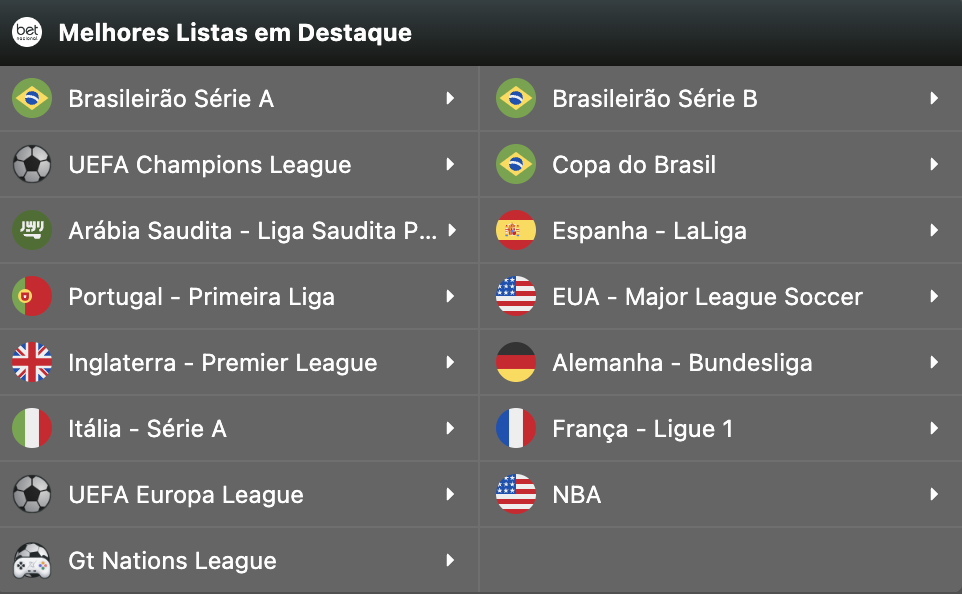Open the Copa do Brasil list
Viewport: 962px width, 594px height.
coord(634,164)
